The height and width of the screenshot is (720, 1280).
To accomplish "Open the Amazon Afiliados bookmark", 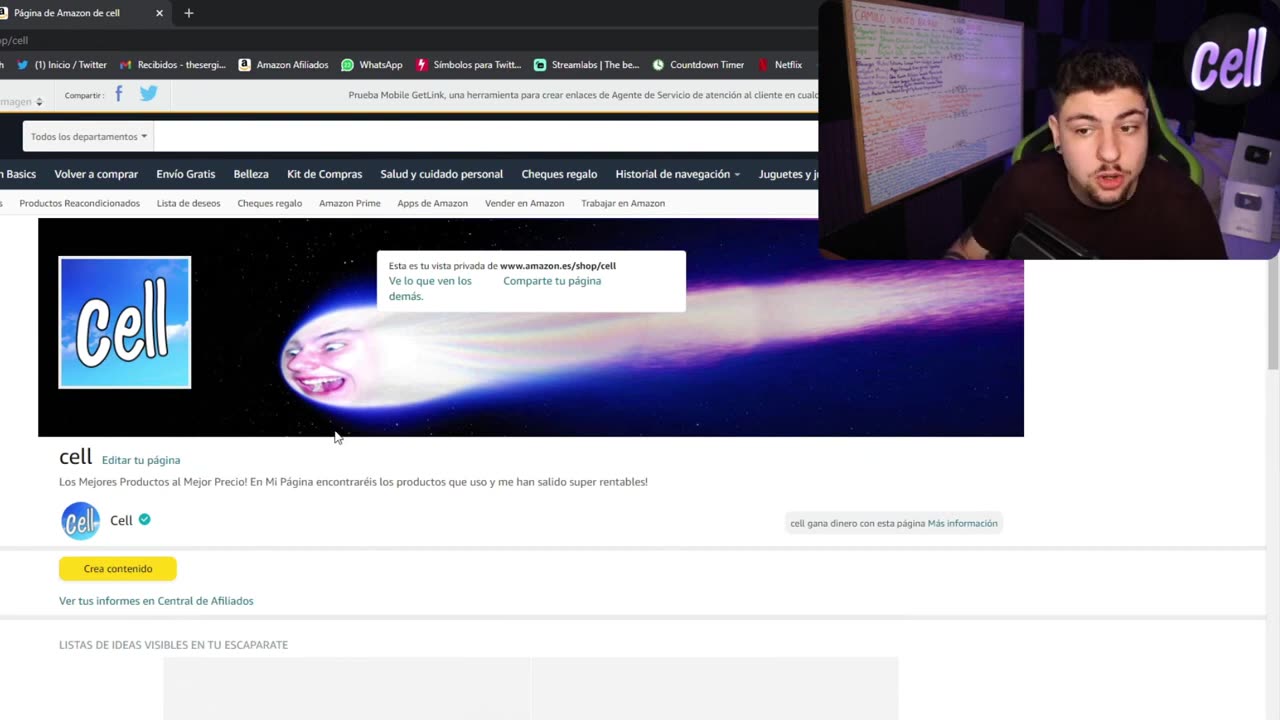I will (x=283, y=65).
